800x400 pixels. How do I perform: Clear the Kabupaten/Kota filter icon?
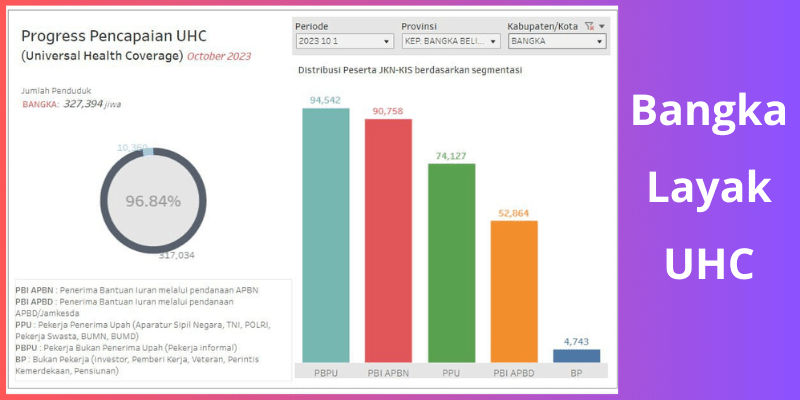pos(587,25)
